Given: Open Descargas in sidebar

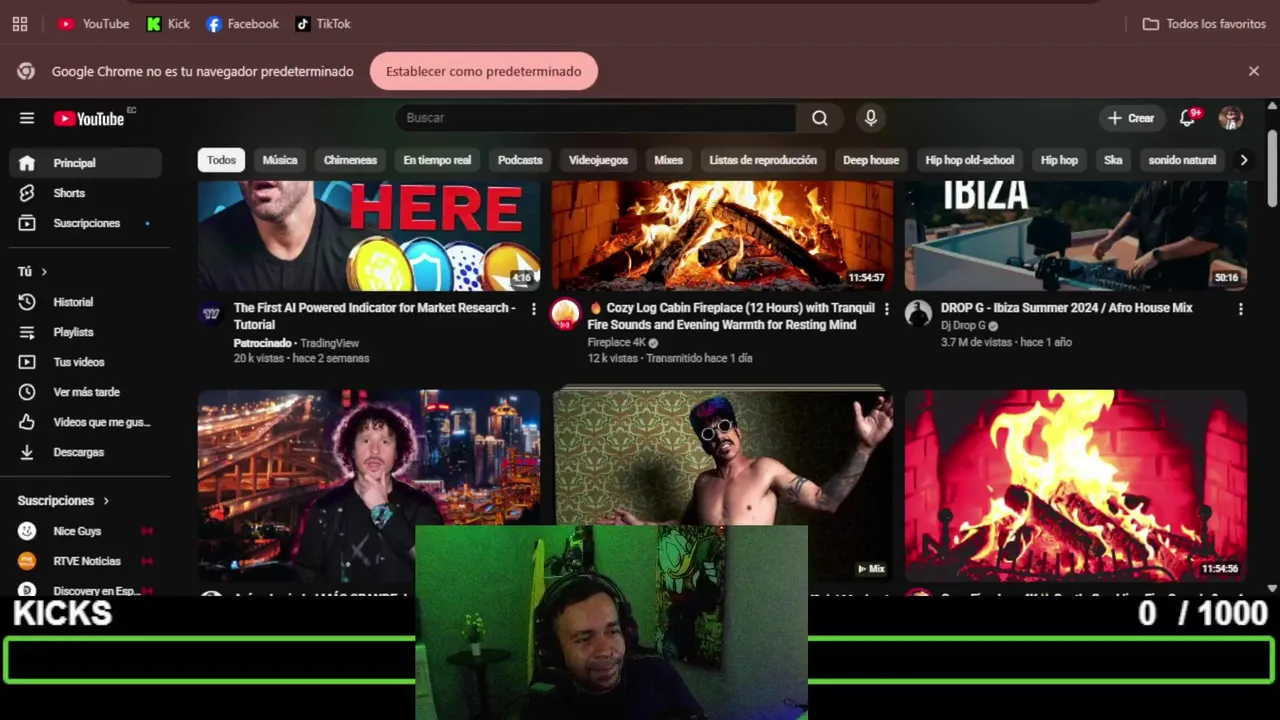Looking at the screenshot, I should [85, 452].
